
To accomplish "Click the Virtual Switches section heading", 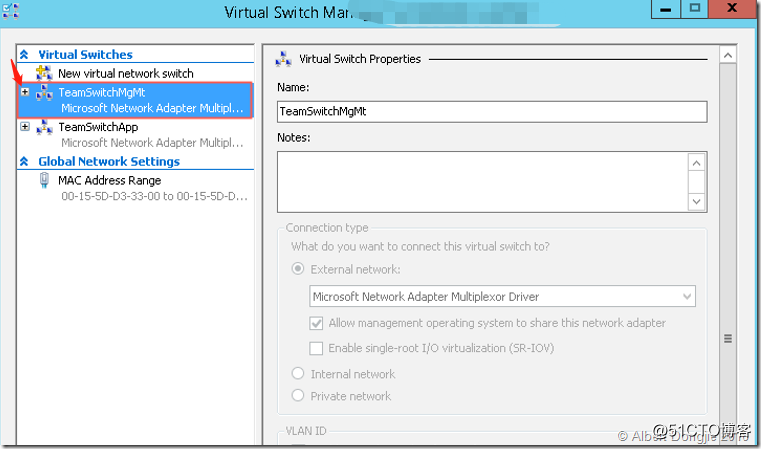I will pyautogui.click(x=85, y=54).
